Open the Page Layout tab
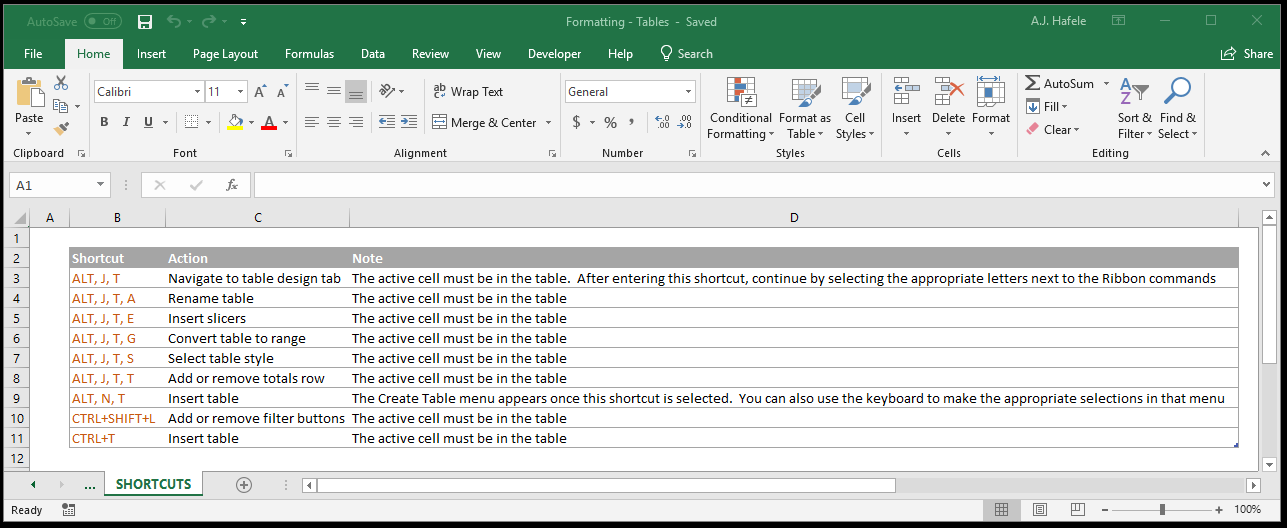 (225, 54)
